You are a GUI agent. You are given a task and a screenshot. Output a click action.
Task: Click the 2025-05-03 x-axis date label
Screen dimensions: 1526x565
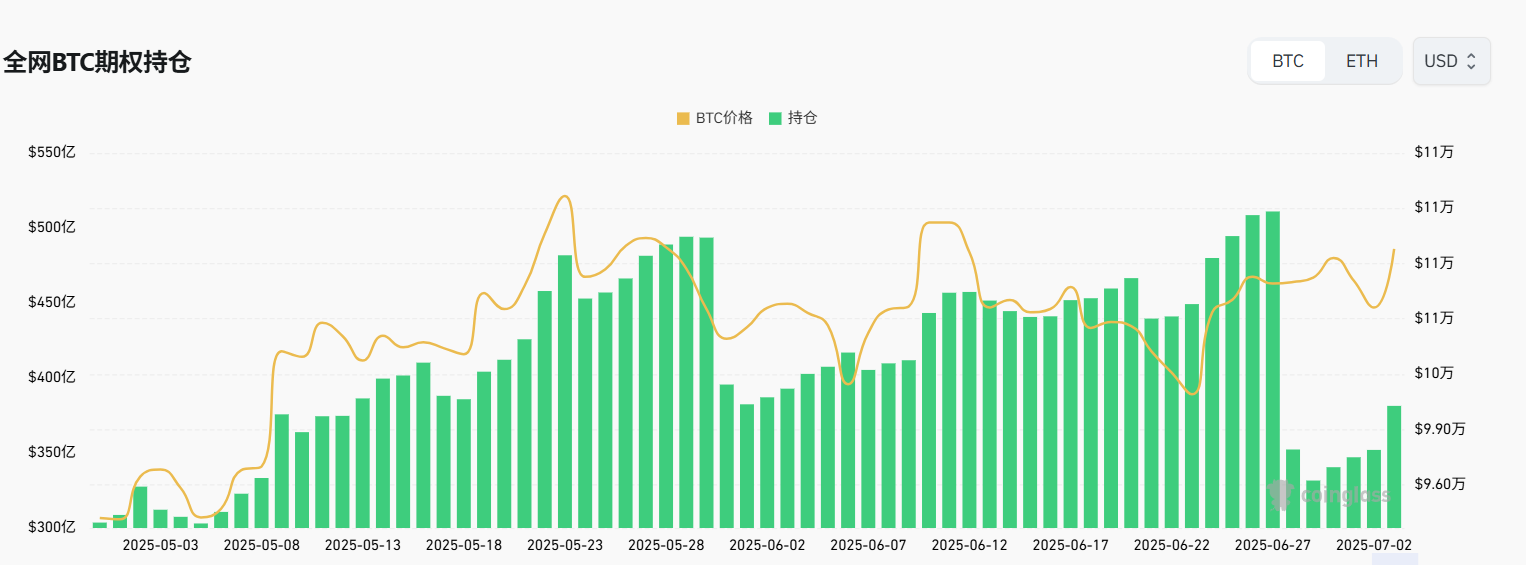160,545
